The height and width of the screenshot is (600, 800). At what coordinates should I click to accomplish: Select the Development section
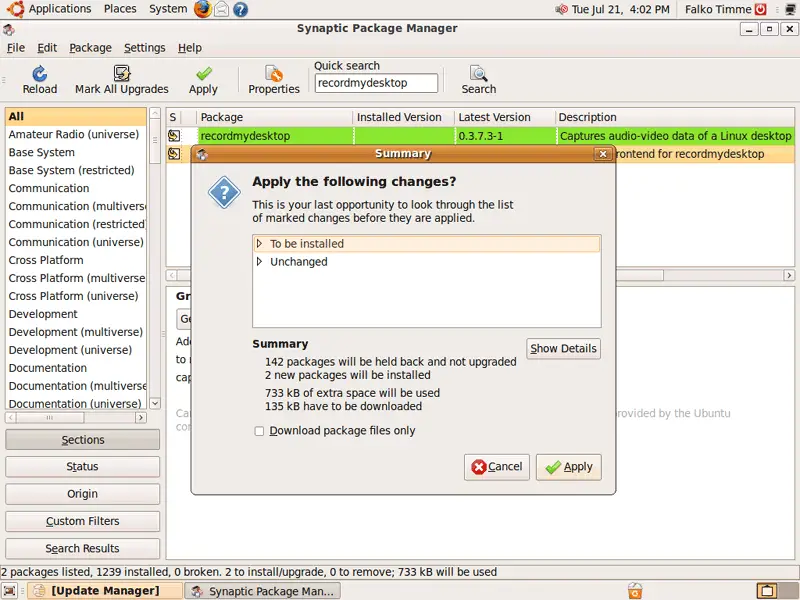pos(76,314)
